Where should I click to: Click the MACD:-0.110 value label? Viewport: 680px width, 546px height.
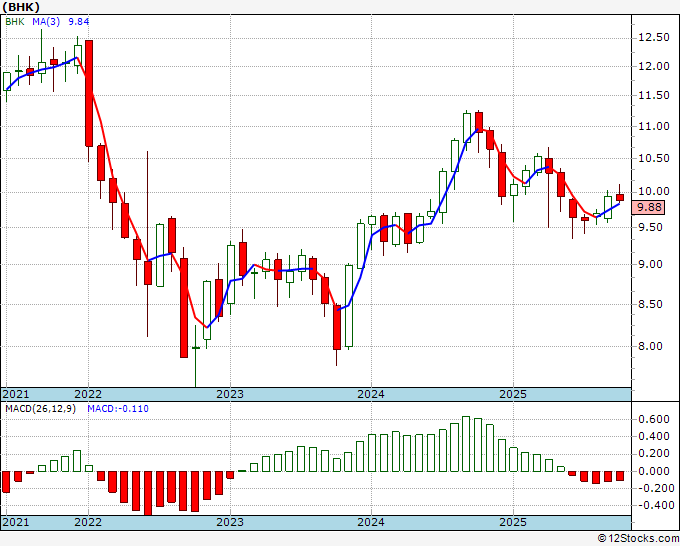pyautogui.click(x=118, y=409)
